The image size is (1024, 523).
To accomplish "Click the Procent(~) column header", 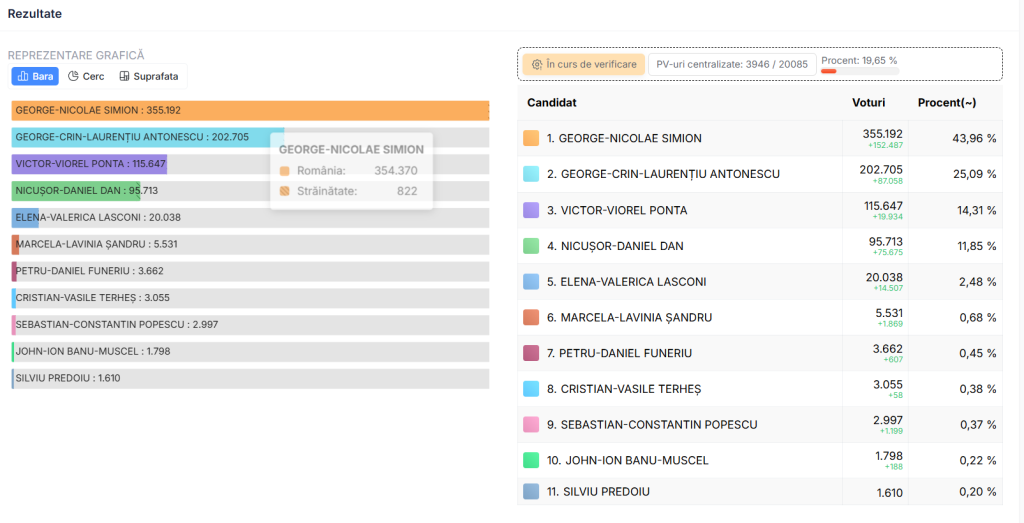I will click(946, 103).
